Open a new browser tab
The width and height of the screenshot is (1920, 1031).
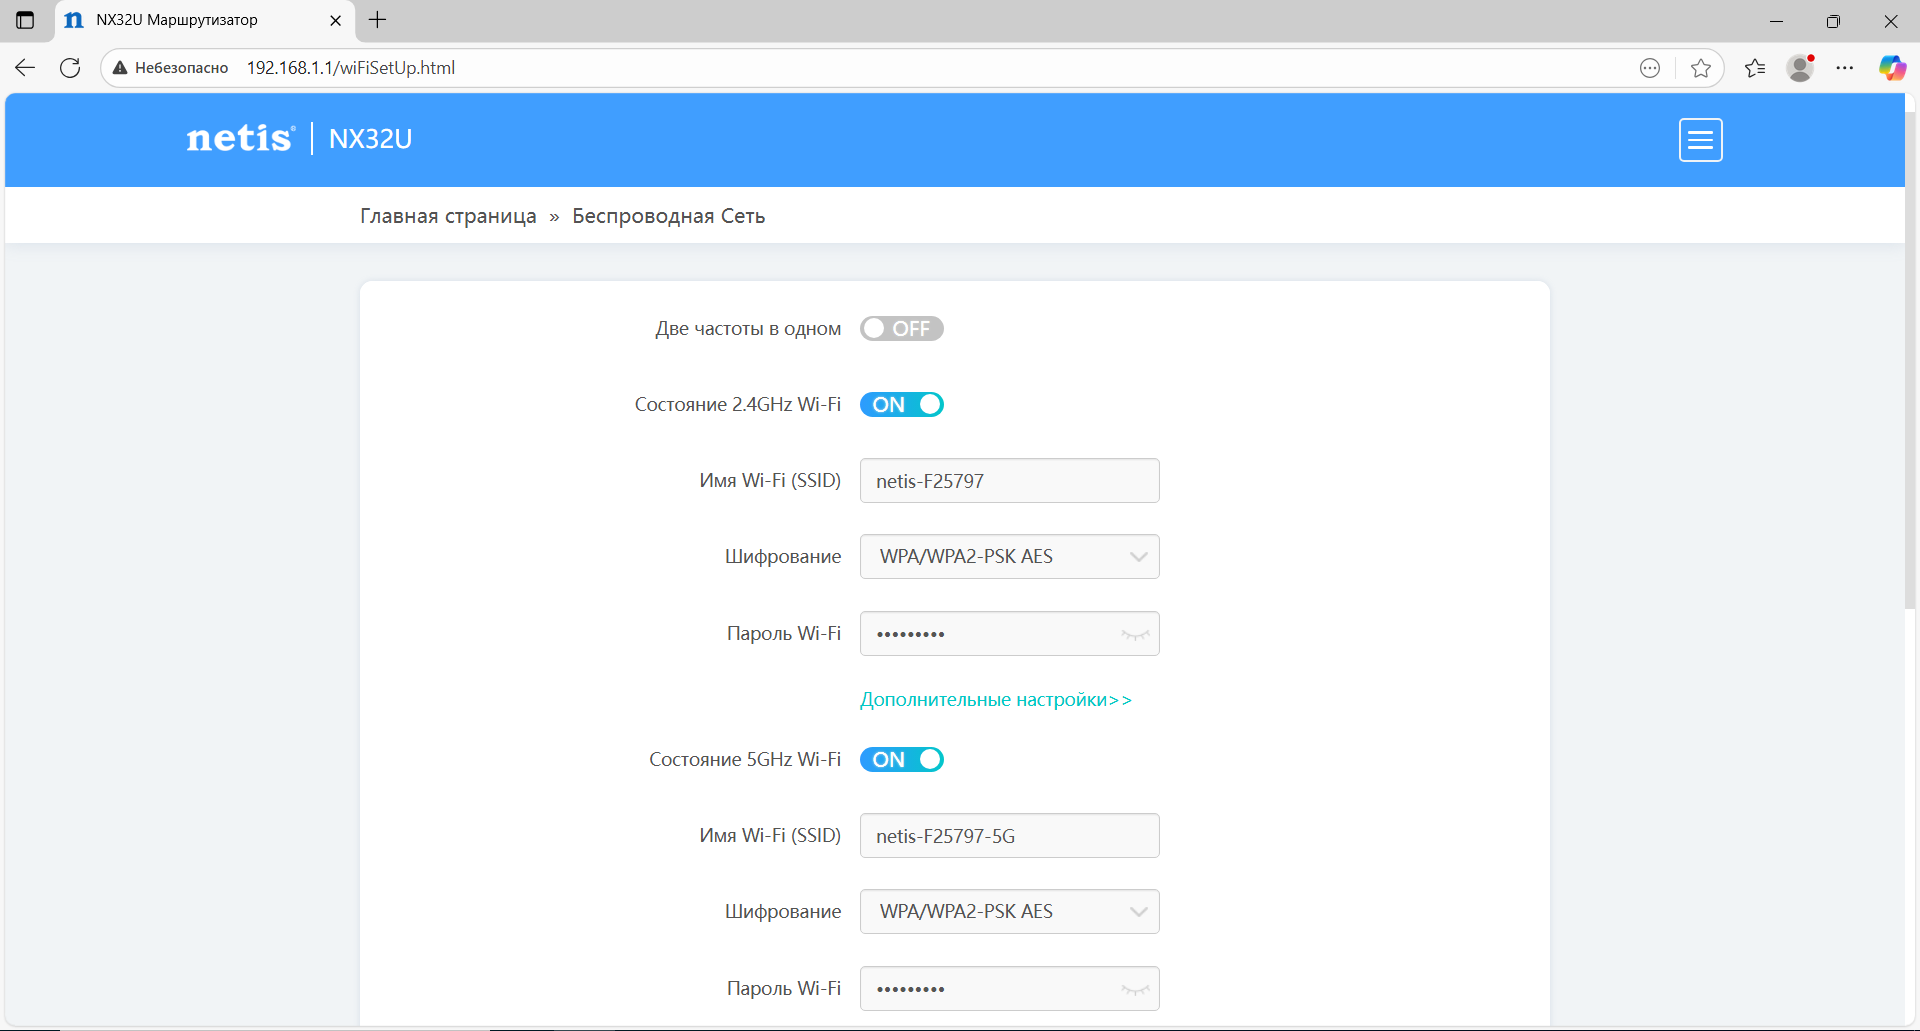click(377, 20)
